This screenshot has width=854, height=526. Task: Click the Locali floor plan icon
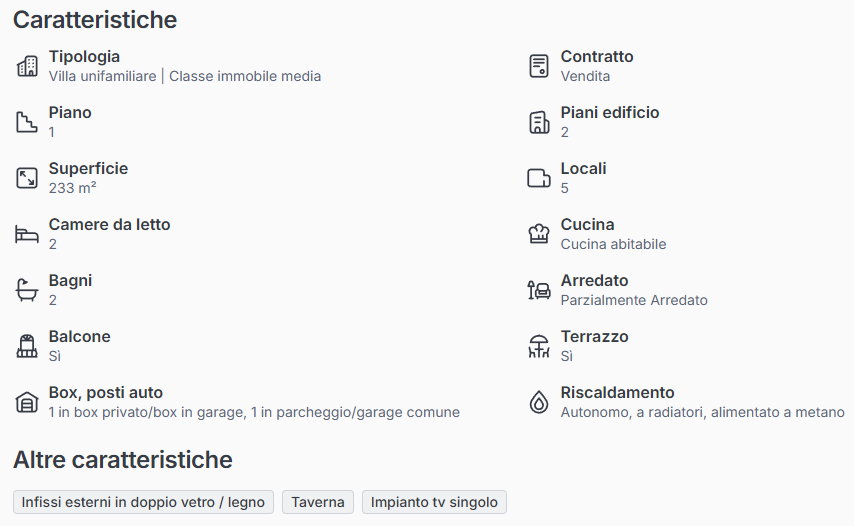(539, 178)
